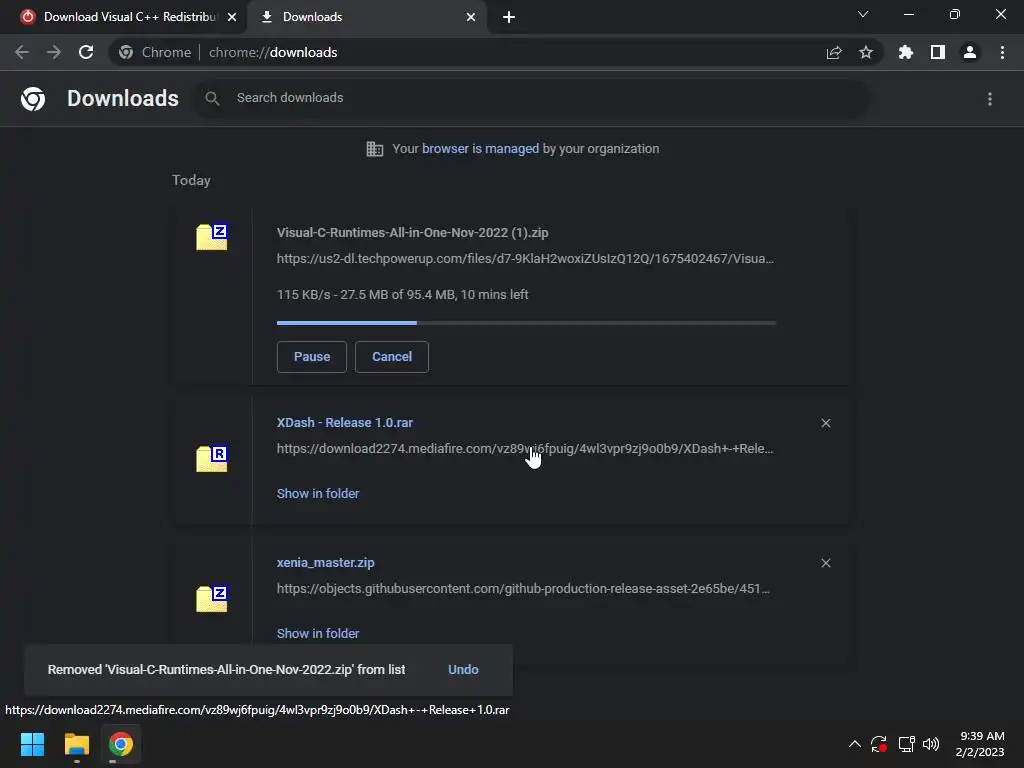This screenshot has width=1024, height=768.
Task: Click the managed organization building icon
Action: click(375, 149)
